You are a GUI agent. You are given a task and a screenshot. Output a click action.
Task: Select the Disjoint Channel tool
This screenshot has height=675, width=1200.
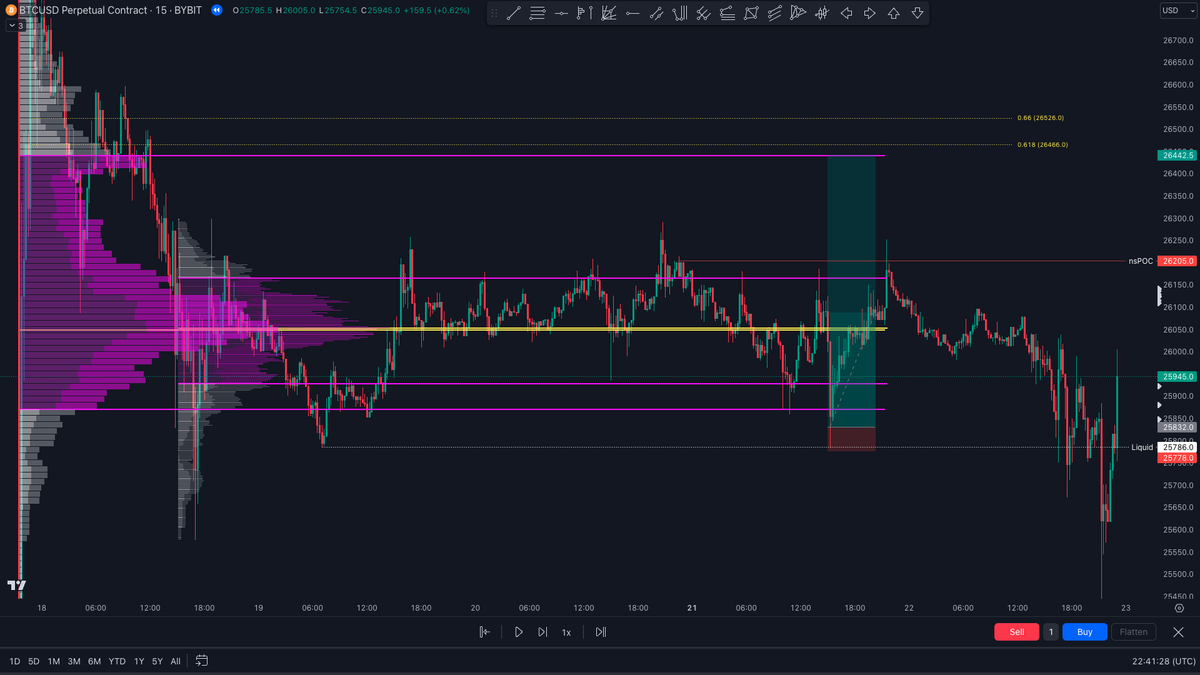[x=774, y=13]
